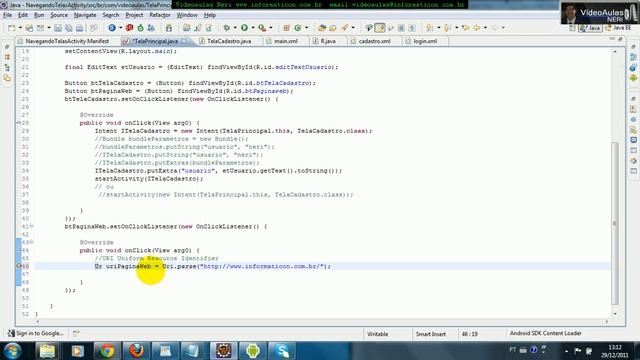Switch to cadastro.xml editor tab
This screenshot has height=360, width=640.
coord(374,41)
